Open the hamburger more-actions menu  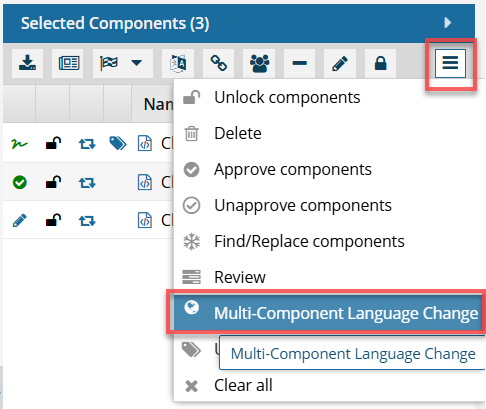click(450, 63)
